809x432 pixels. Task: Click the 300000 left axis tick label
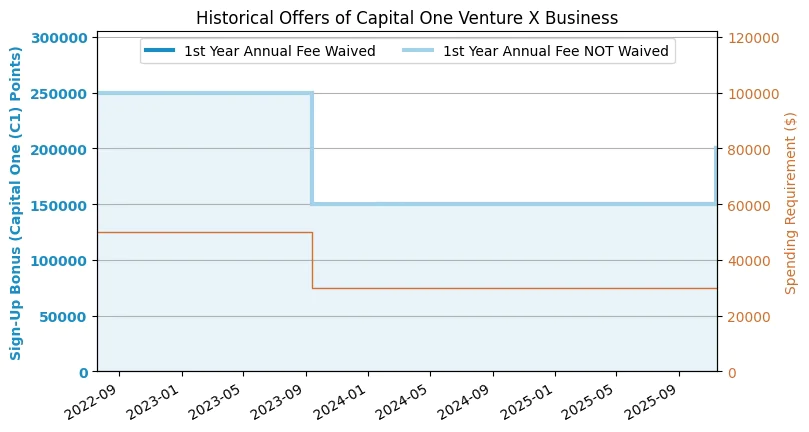[x=62, y=38]
